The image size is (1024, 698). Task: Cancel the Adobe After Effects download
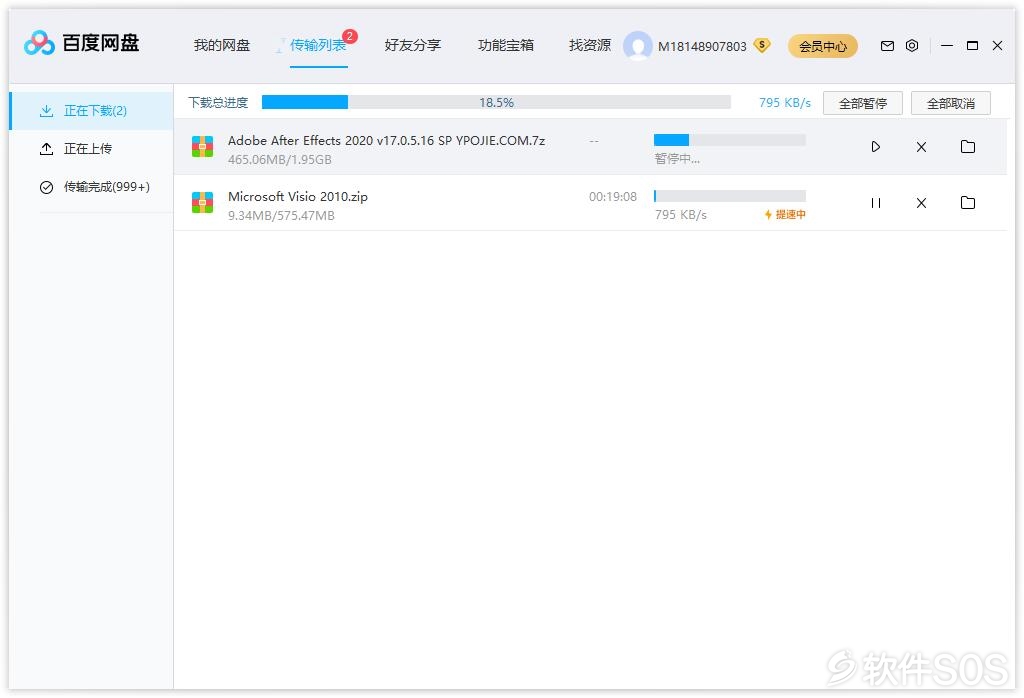tap(921, 147)
